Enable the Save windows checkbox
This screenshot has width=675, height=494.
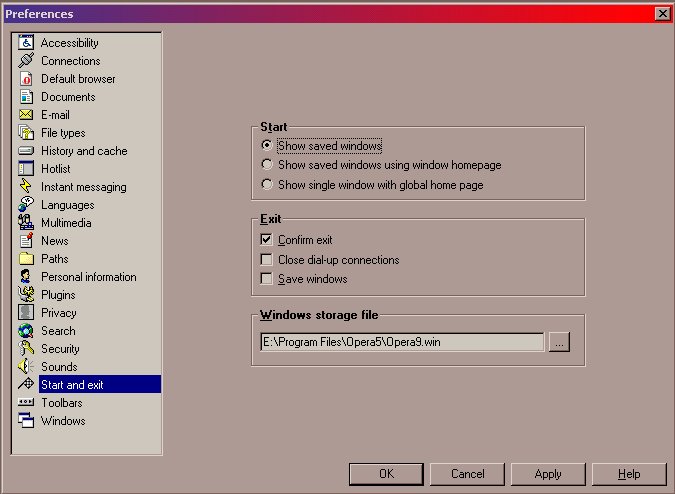(x=266, y=279)
